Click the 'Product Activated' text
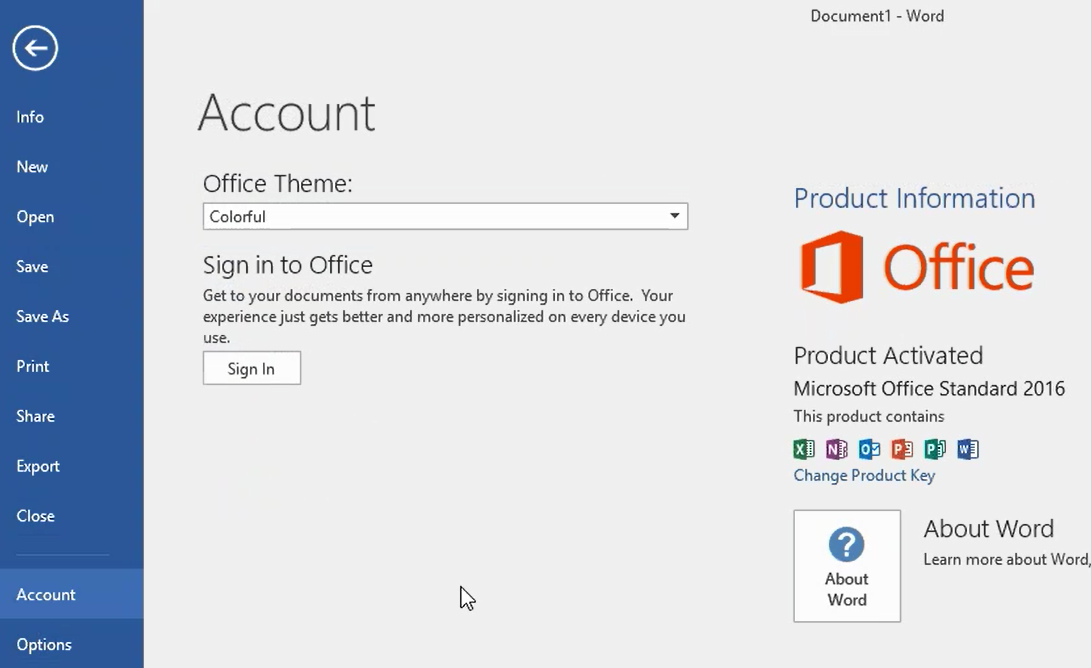 pos(889,356)
